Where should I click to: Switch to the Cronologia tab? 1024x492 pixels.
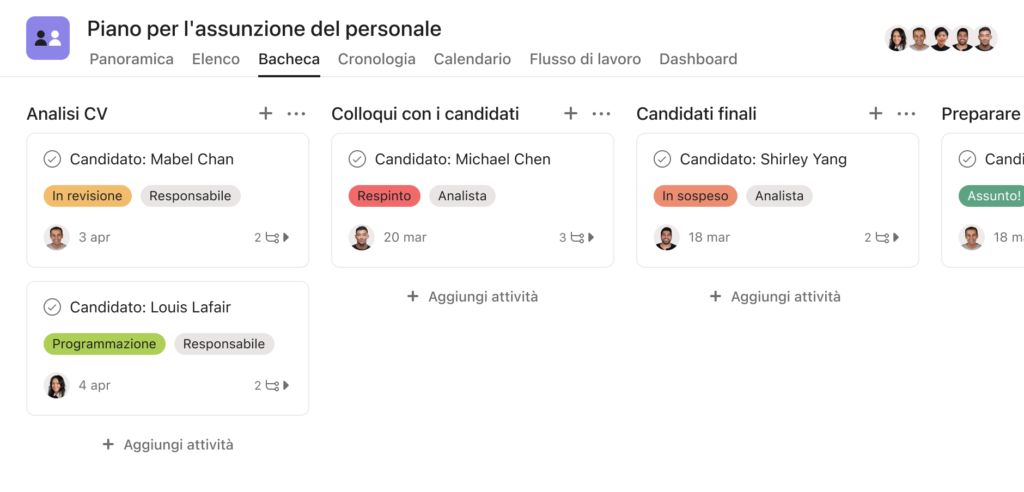coord(377,59)
